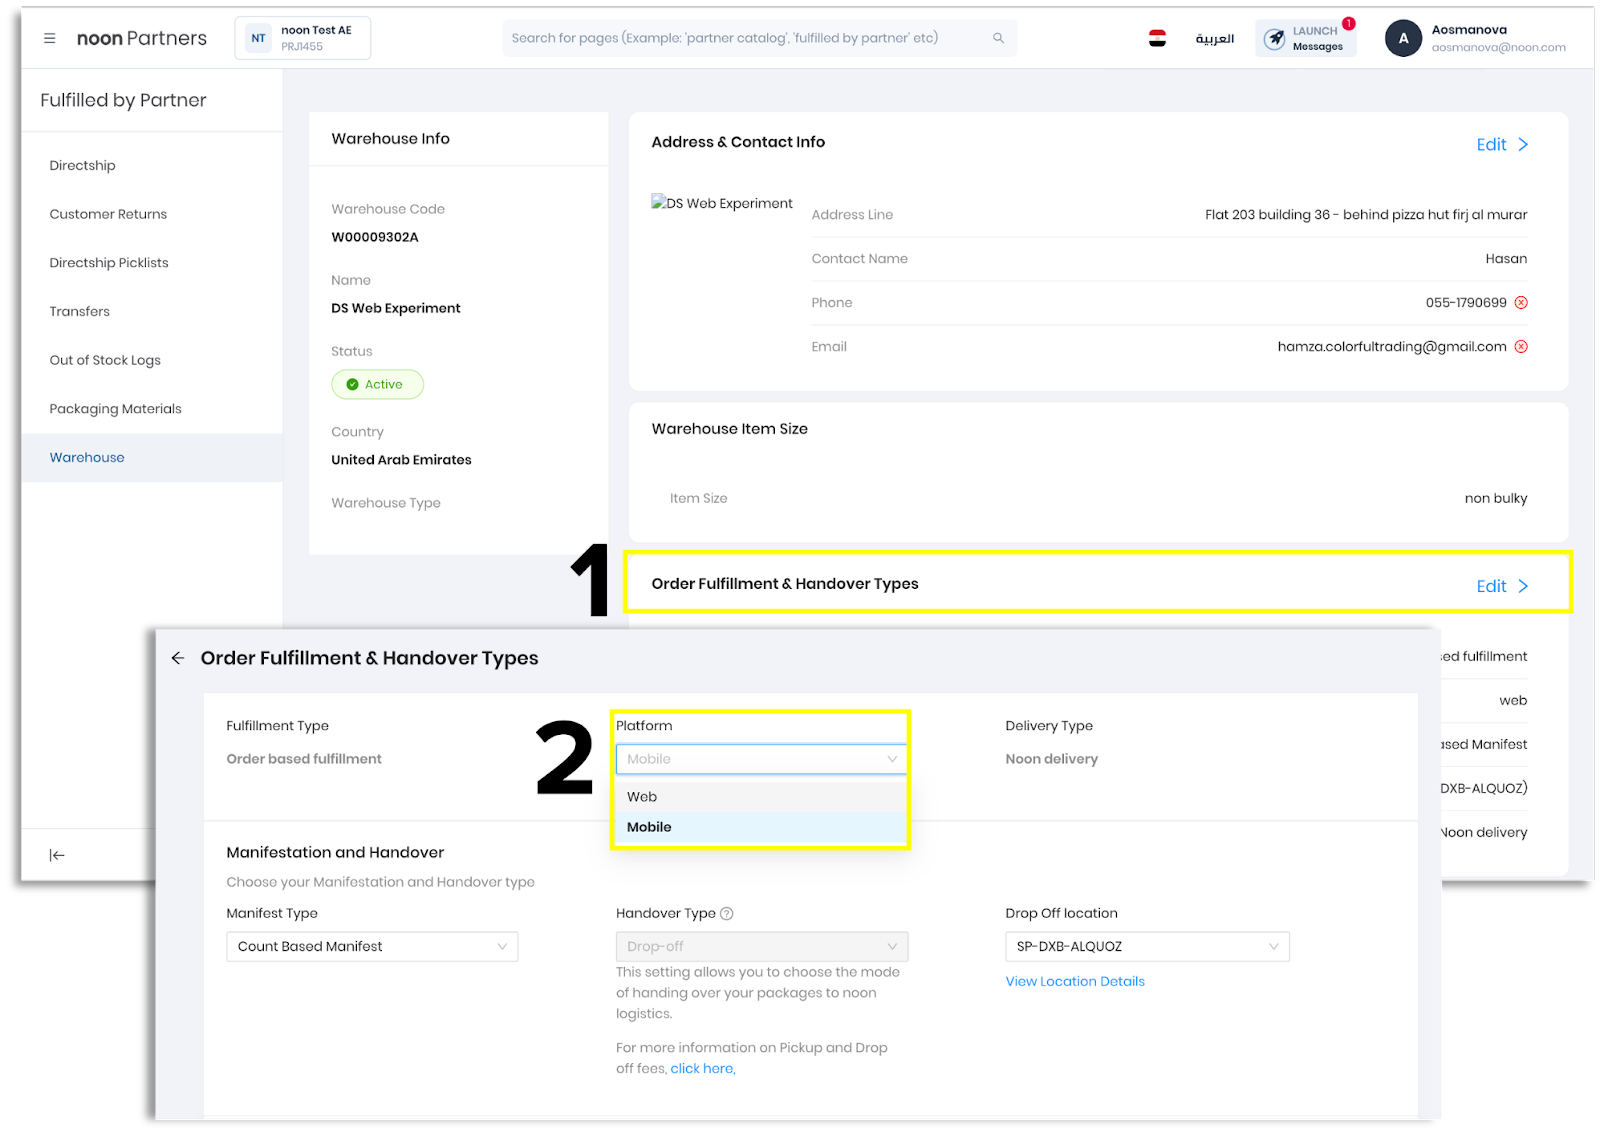
Task: Click the Aosmanova account name
Action: coord(1469,30)
